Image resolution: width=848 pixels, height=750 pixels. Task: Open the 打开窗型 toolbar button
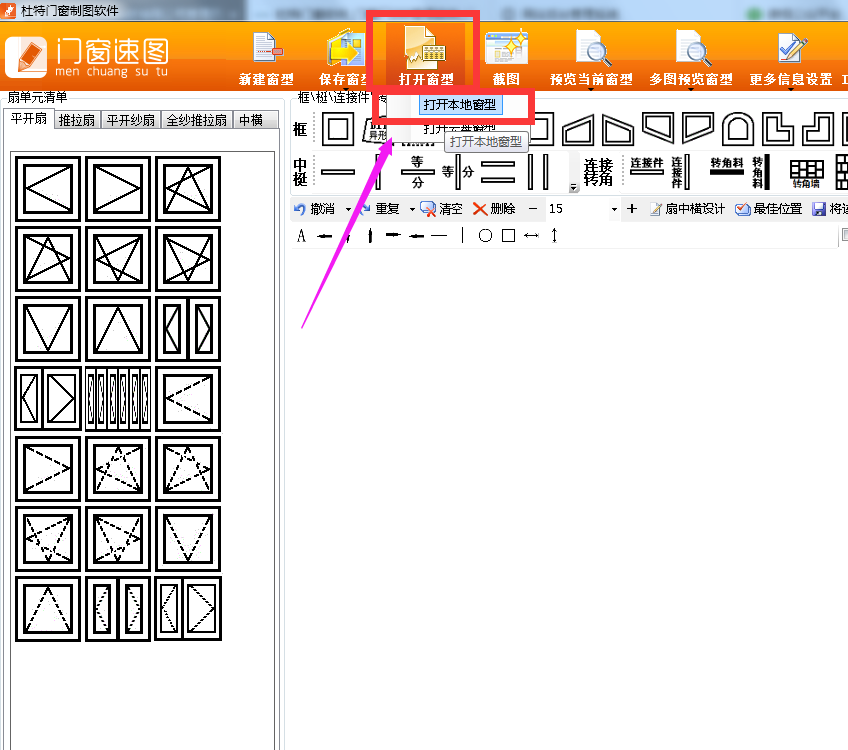pyautogui.click(x=426, y=58)
